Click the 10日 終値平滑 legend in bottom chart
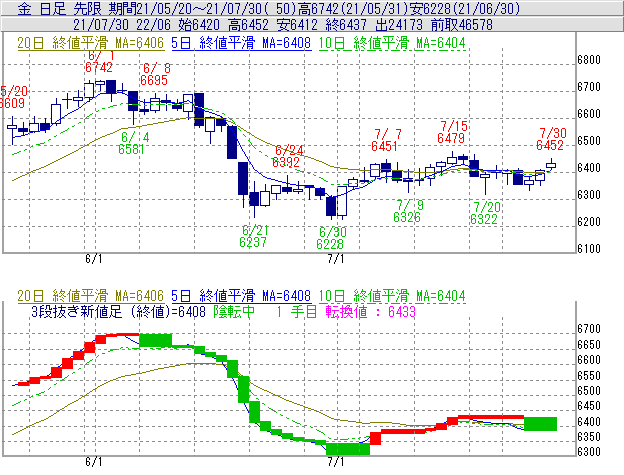 (392, 296)
